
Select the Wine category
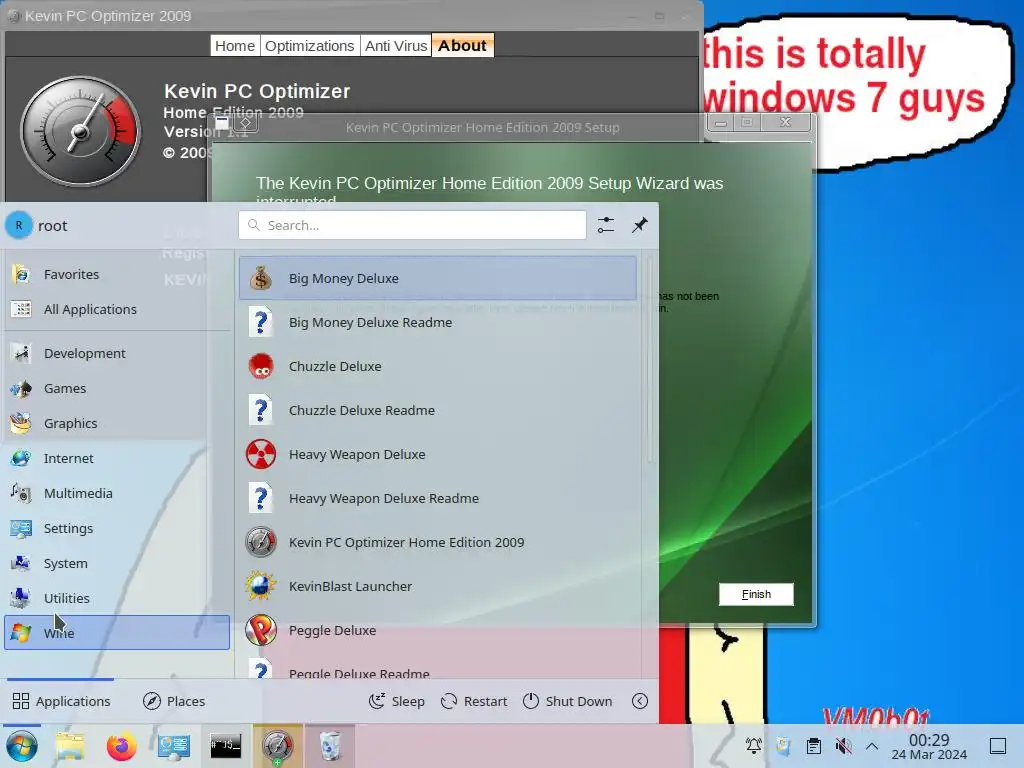click(x=117, y=633)
